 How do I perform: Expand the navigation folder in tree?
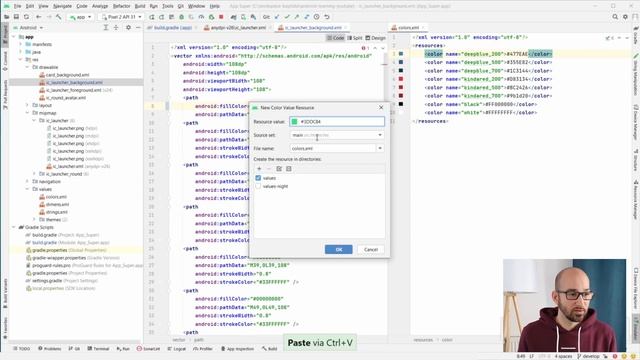tap(27, 182)
